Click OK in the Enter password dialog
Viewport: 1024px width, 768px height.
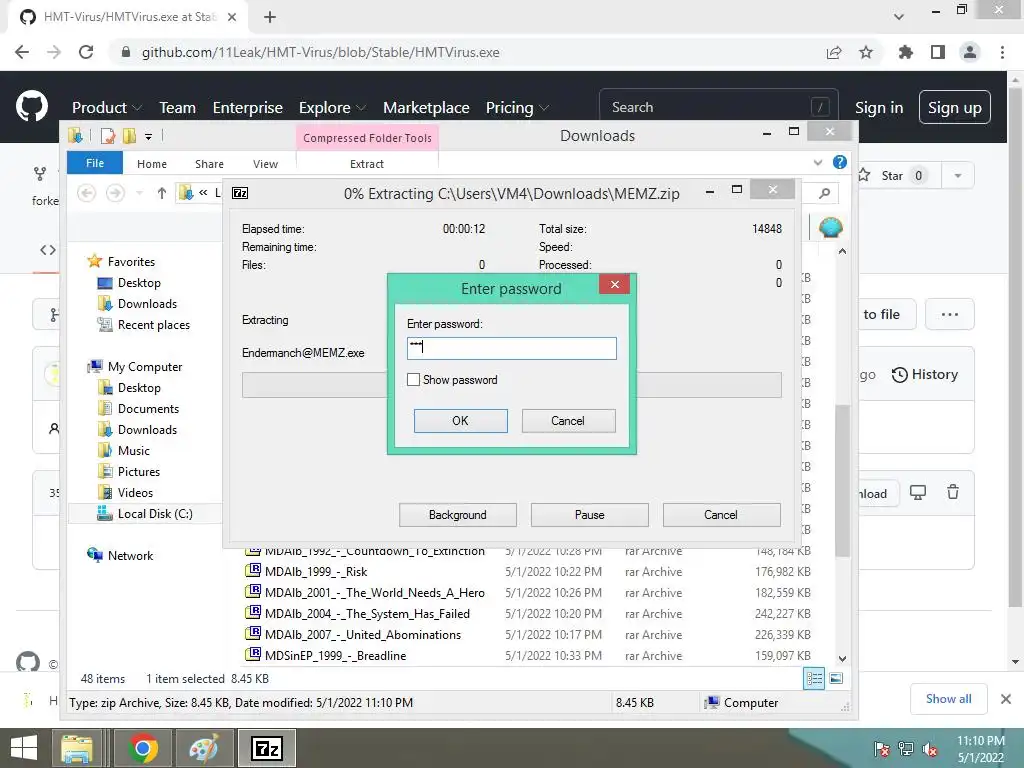pos(460,421)
